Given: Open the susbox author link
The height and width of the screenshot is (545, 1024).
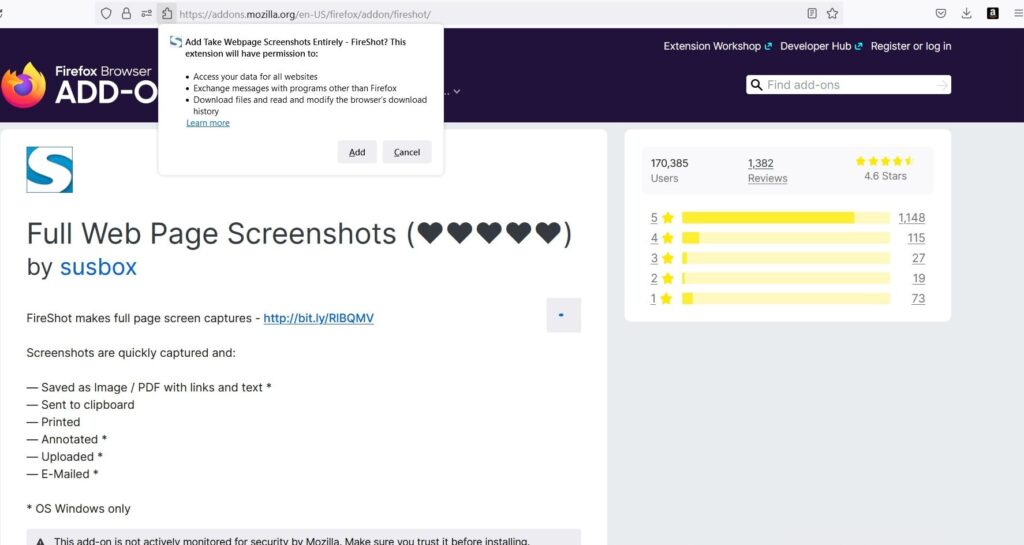Looking at the screenshot, I should [98, 267].
